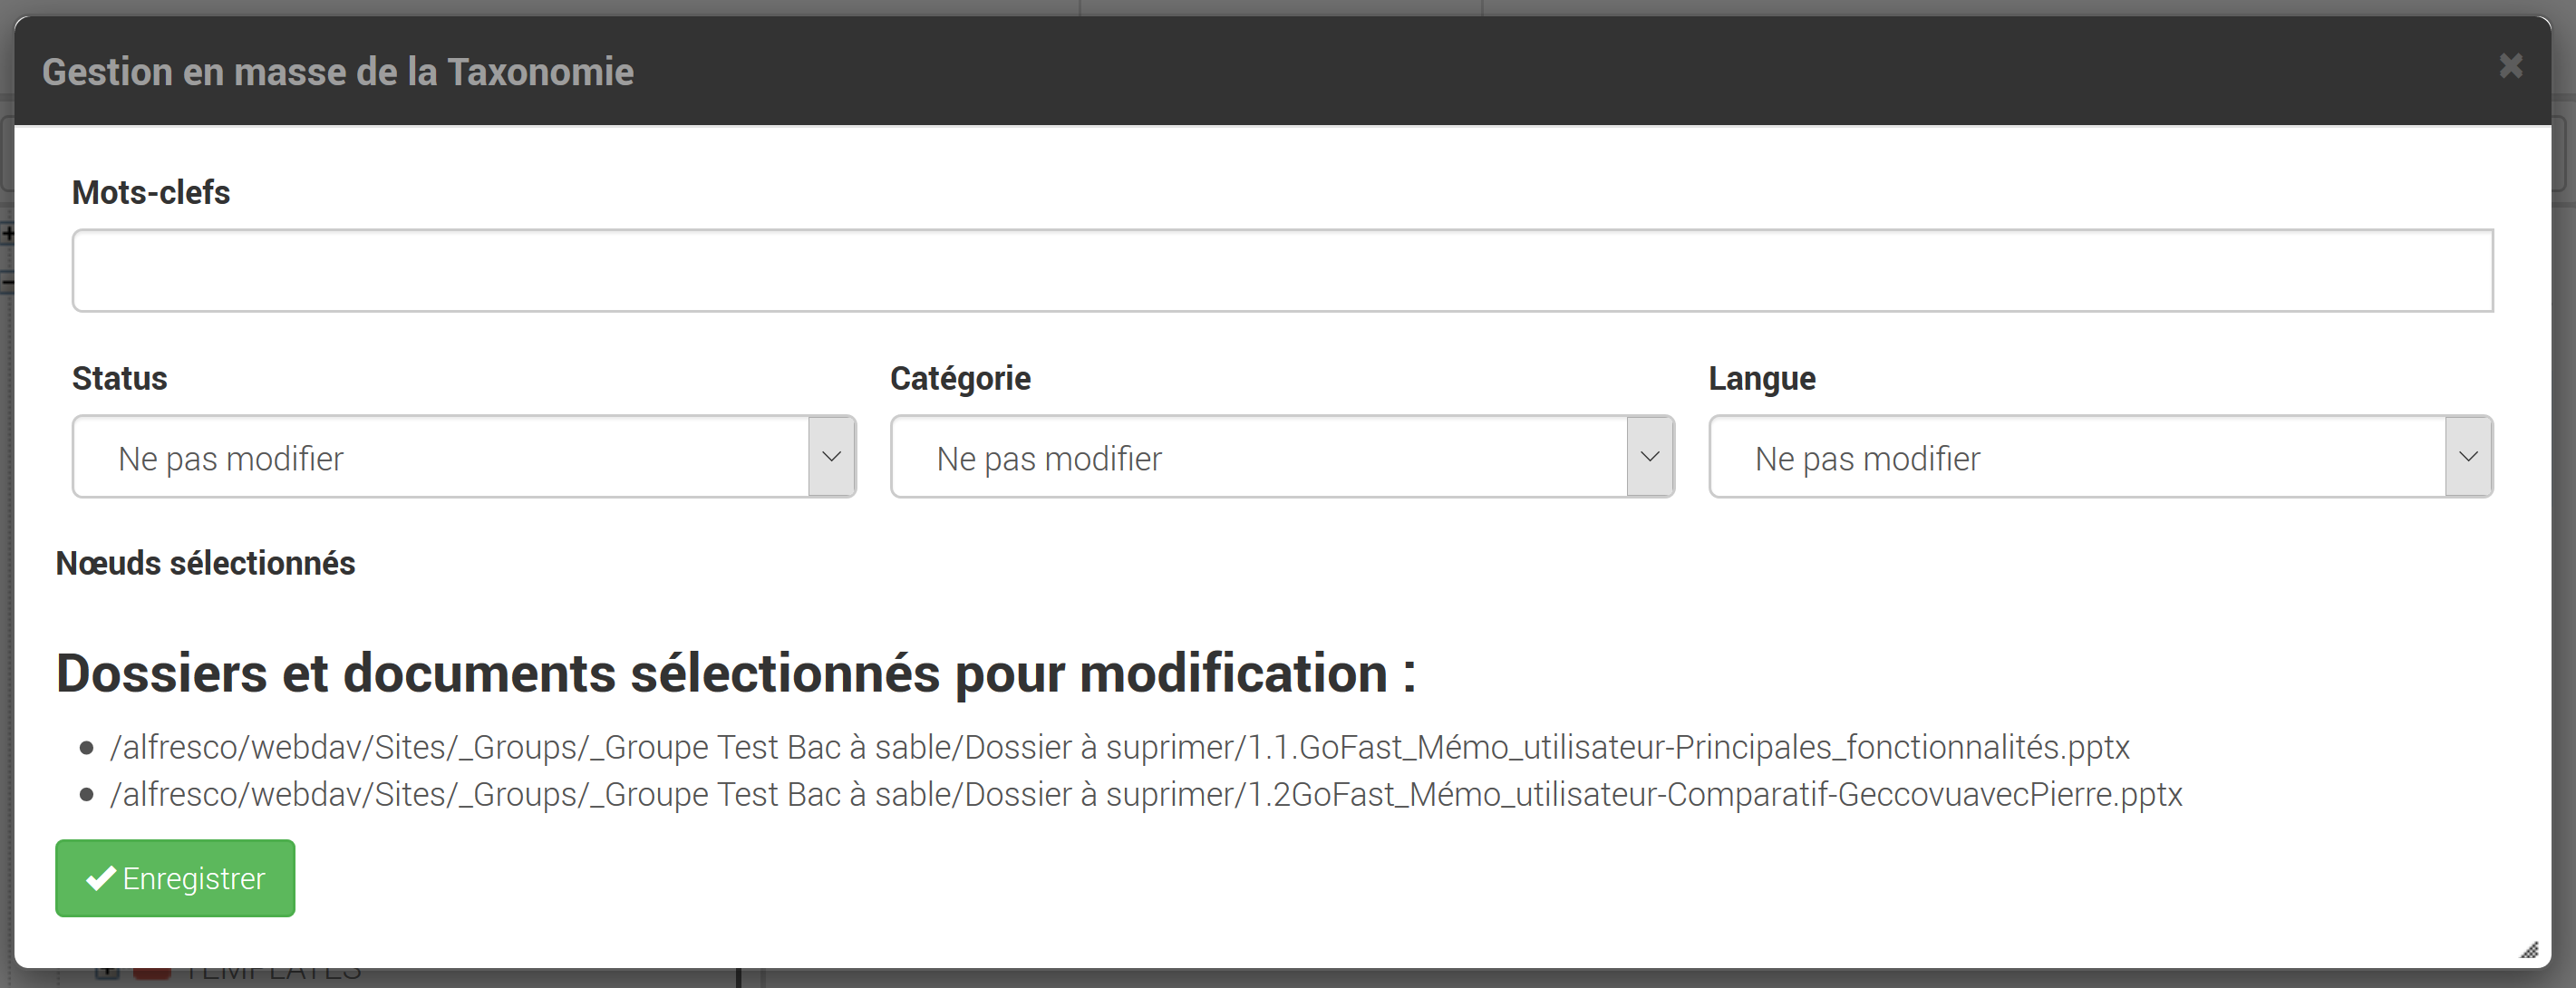Click the 'Nœuds sélectionnés' label
The width and height of the screenshot is (2576, 988).
(206, 563)
